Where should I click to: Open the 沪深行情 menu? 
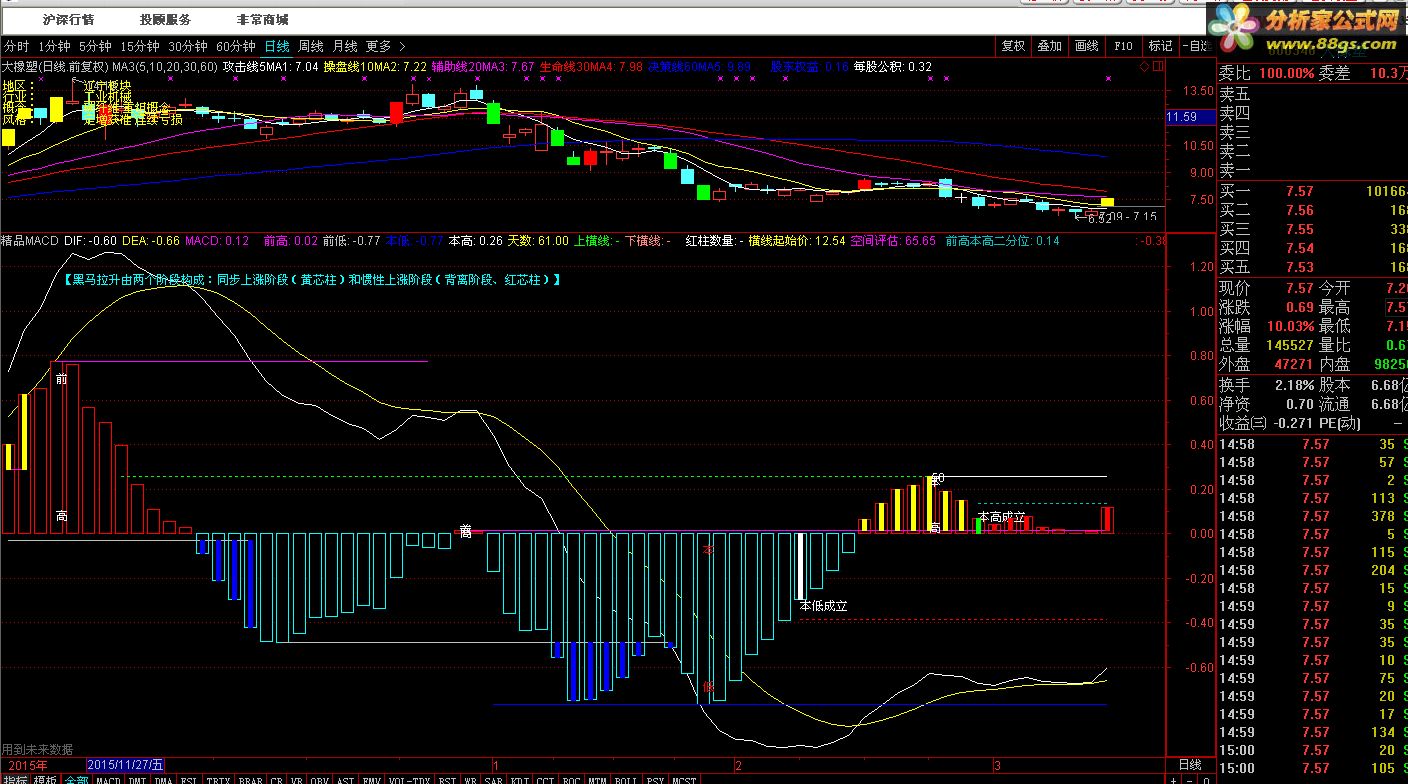(x=68, y=19)
